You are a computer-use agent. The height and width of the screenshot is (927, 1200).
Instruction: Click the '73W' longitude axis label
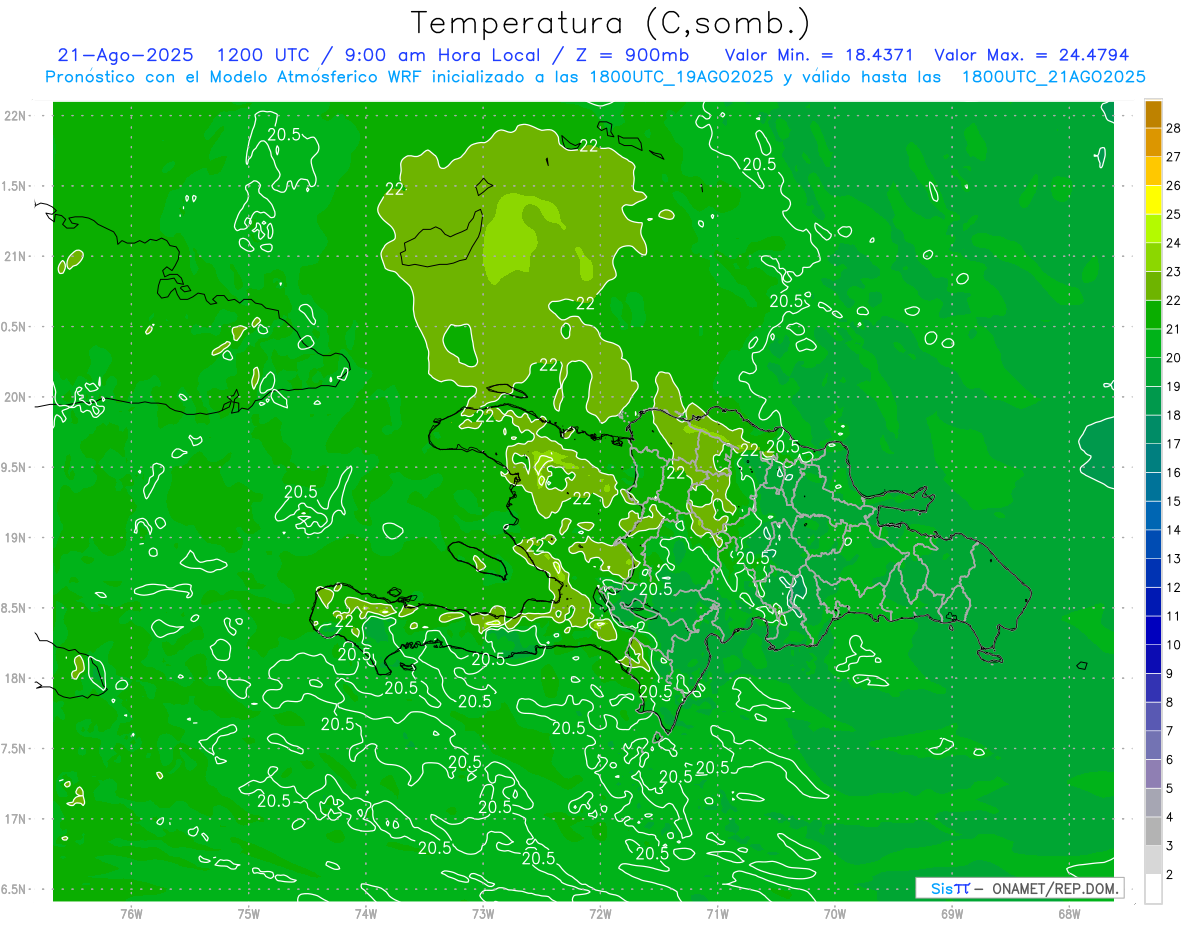point(483,913)
